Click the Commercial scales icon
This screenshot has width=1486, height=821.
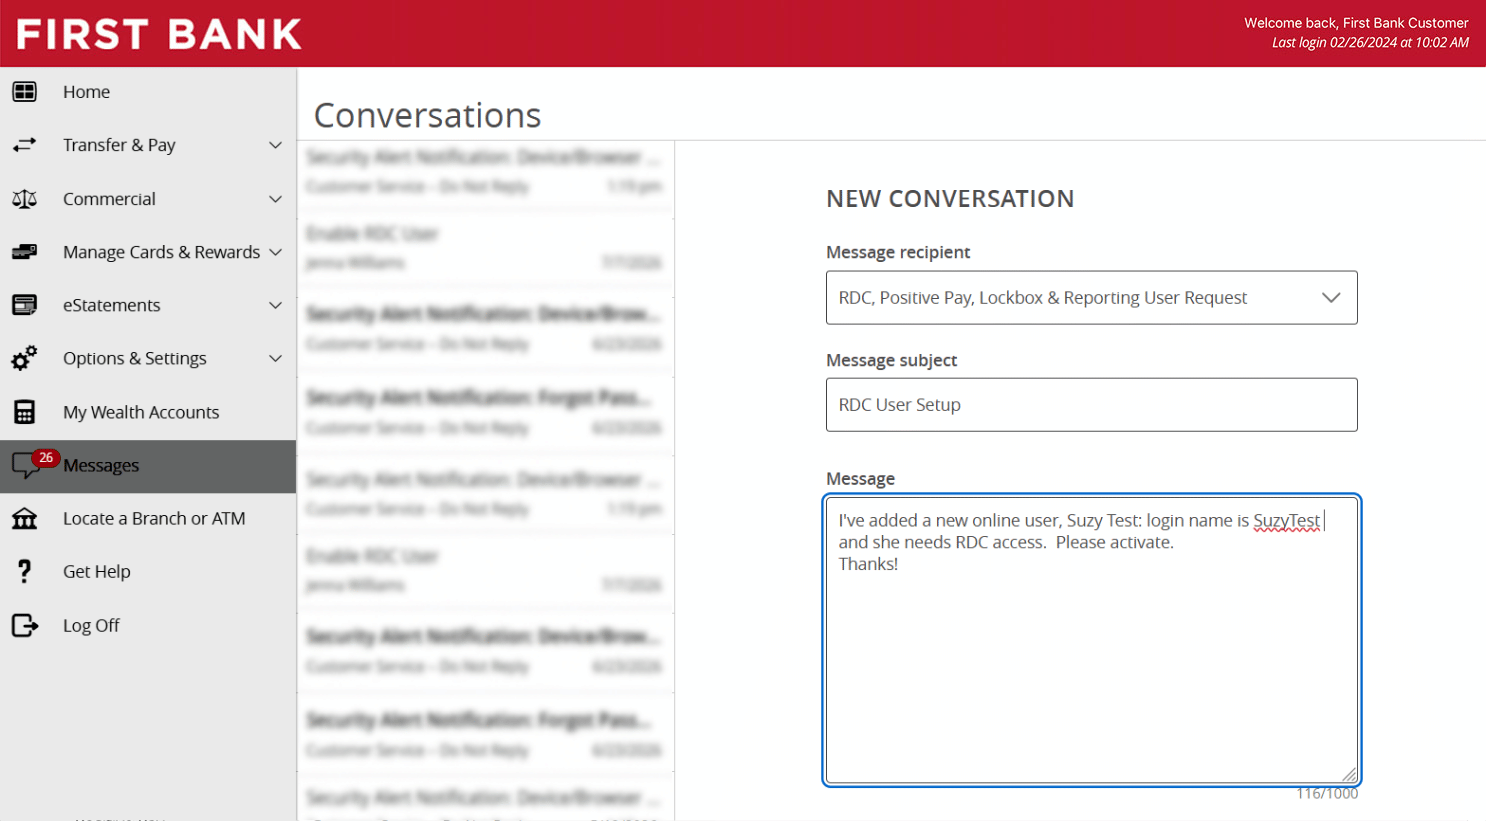point(25,199)
